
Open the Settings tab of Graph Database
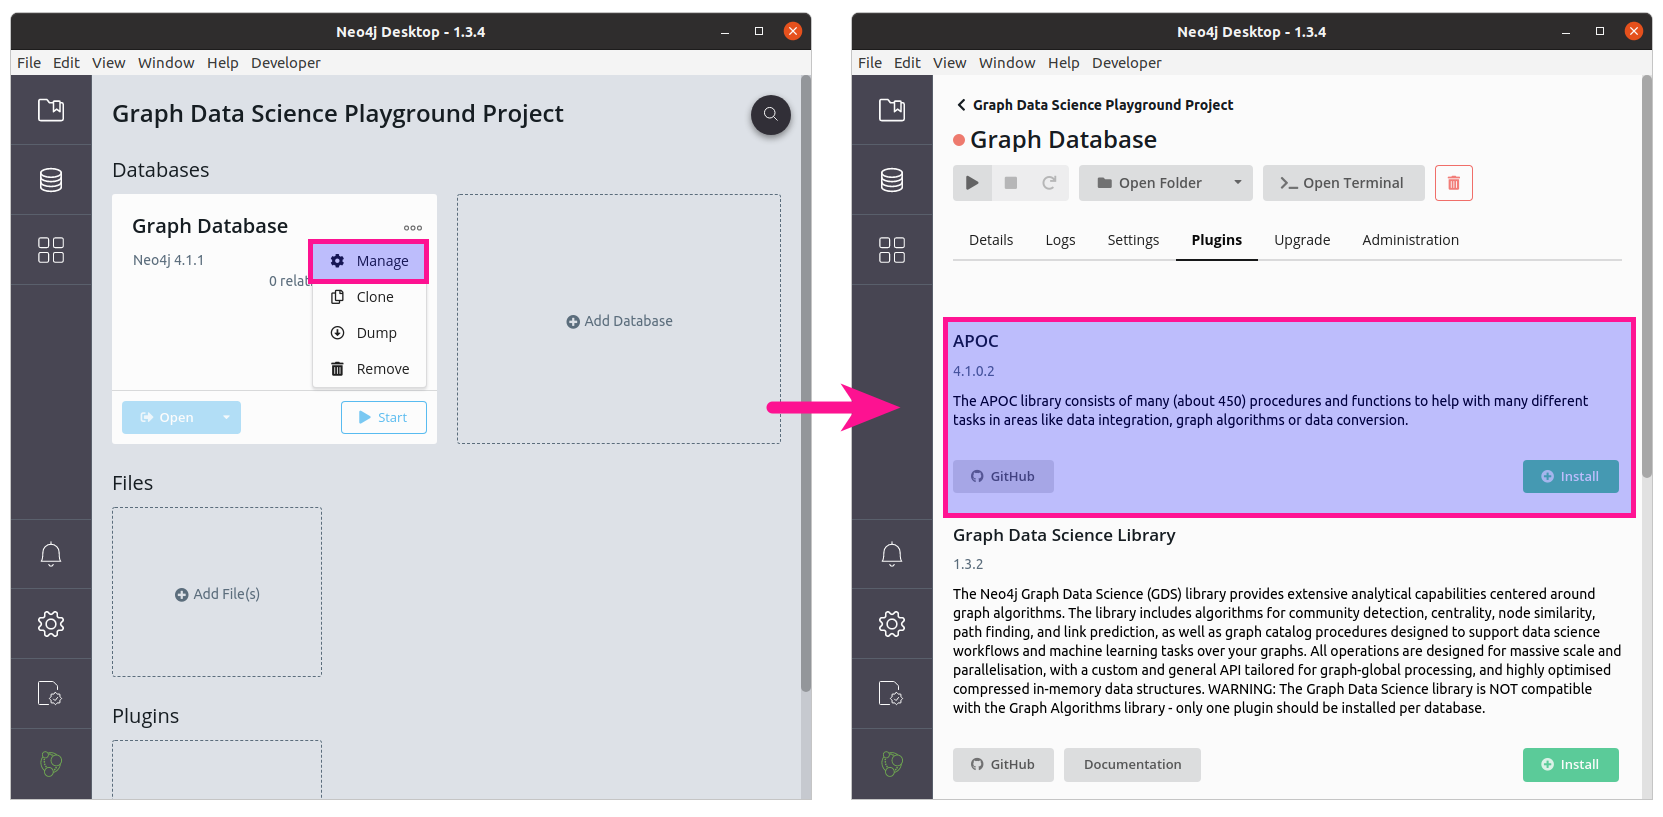pos(1133,240)
